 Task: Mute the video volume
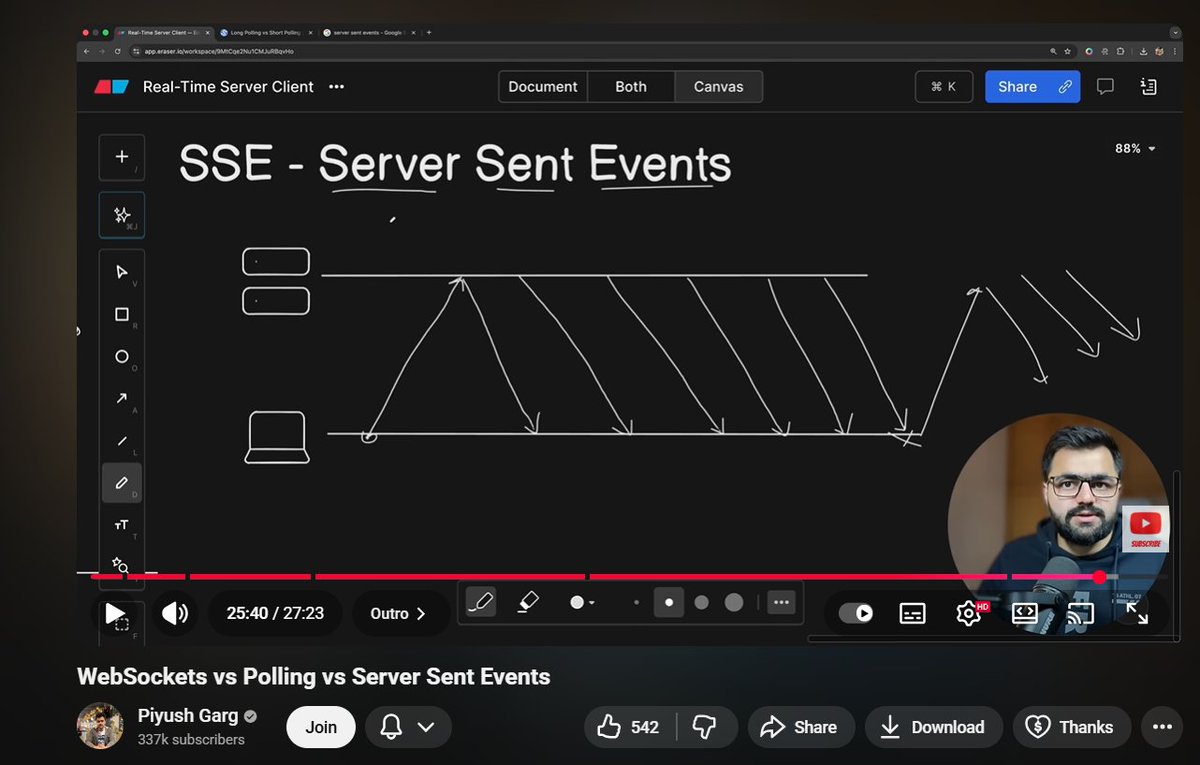point(175,613)
